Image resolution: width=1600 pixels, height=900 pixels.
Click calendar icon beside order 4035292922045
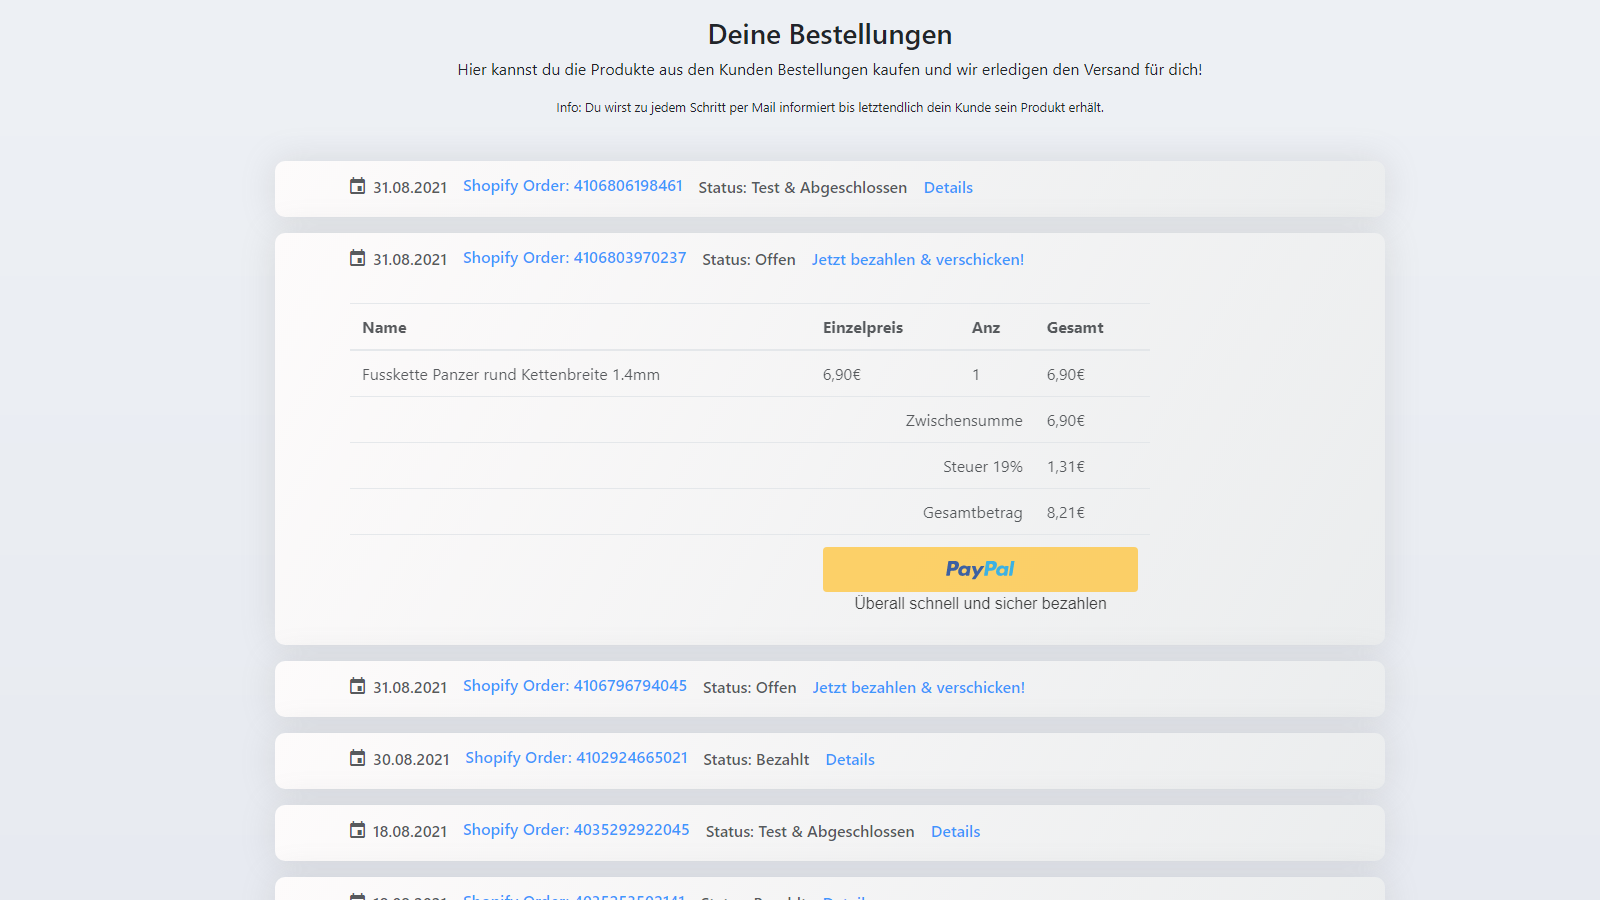pos(357,830)
